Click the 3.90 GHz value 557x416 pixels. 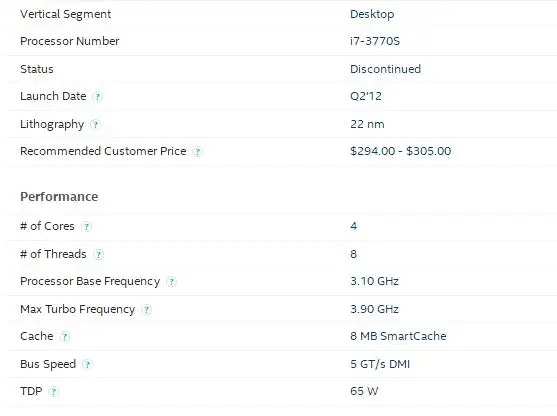tap(374, 309)
